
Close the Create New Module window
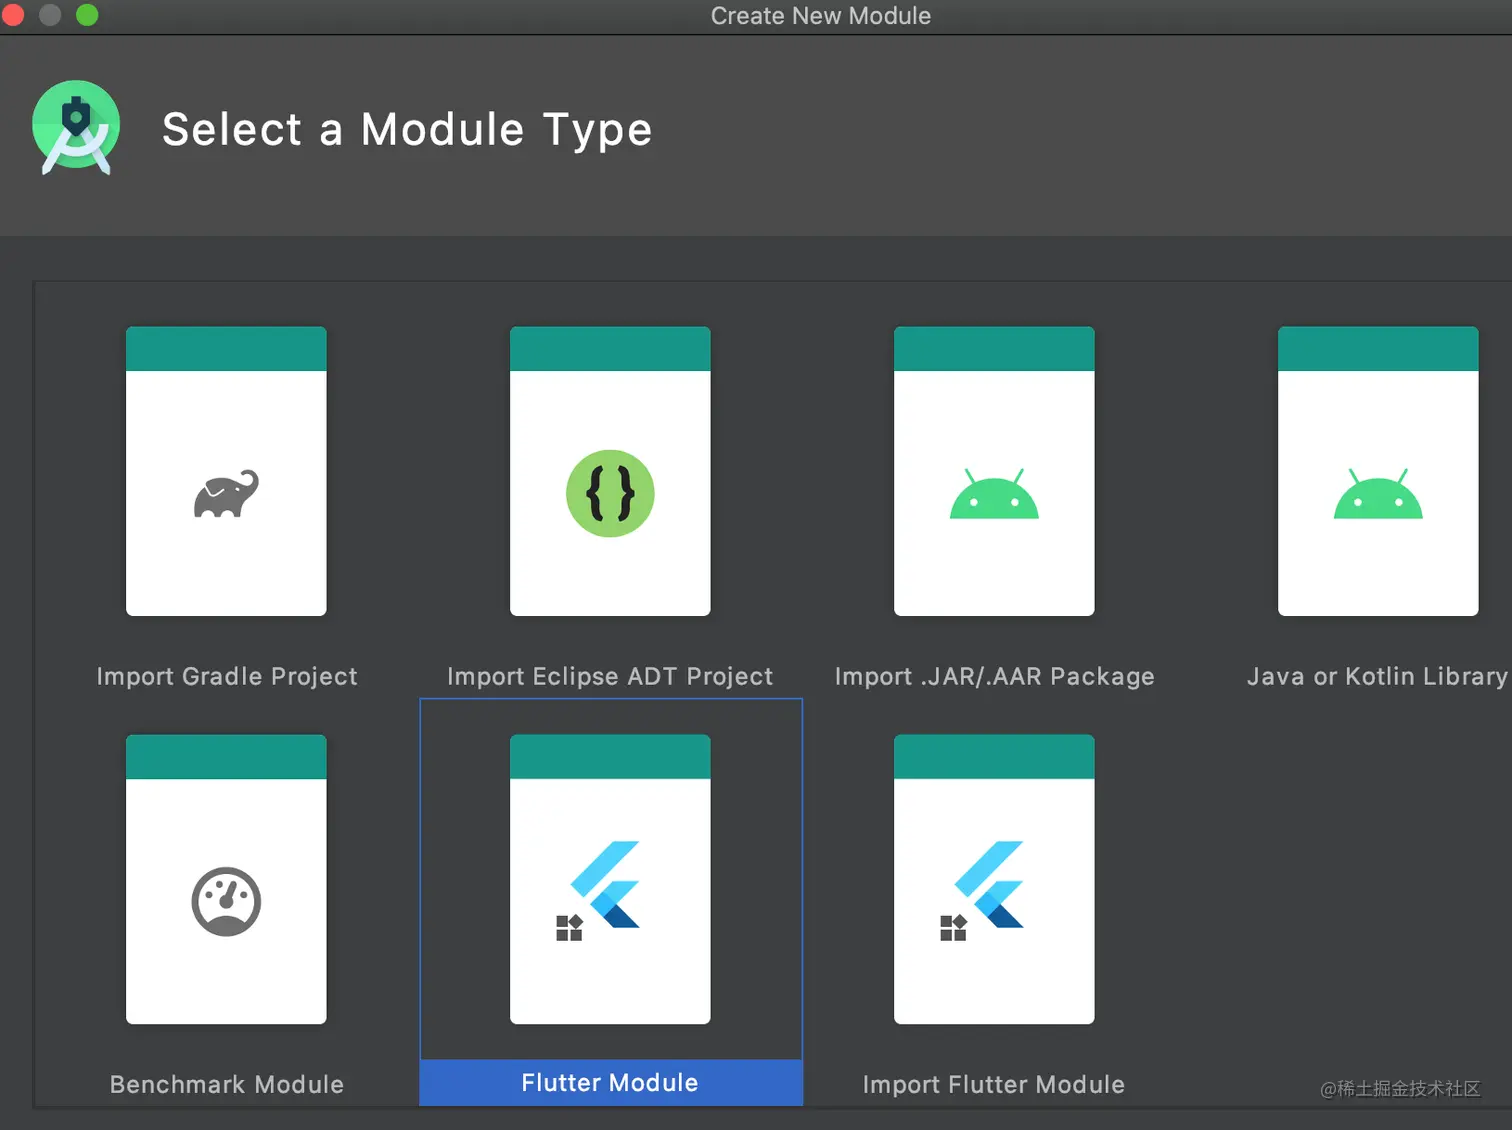coord(12,15)
